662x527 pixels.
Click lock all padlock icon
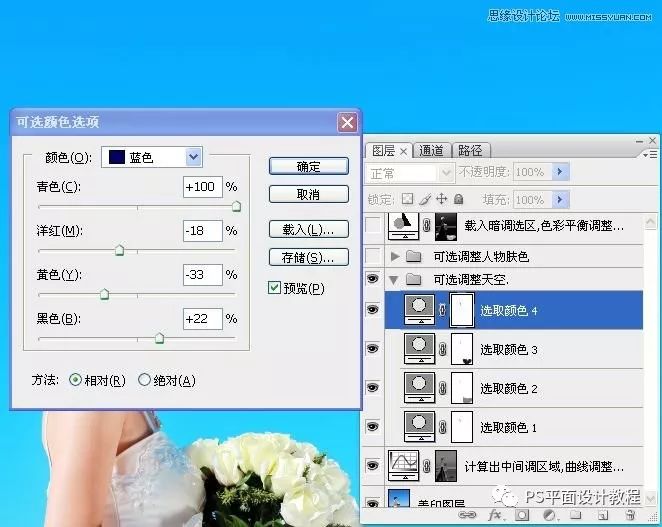[x=459, y=199]
